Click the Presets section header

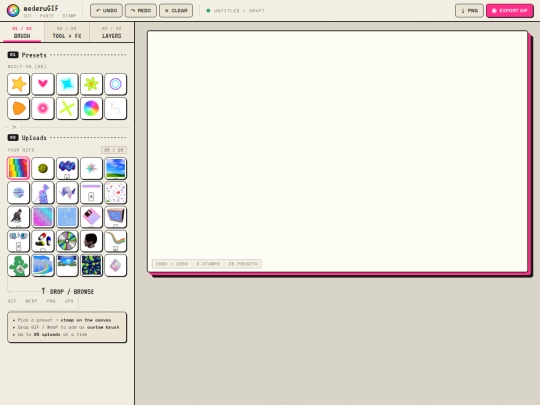coord(67,55)
